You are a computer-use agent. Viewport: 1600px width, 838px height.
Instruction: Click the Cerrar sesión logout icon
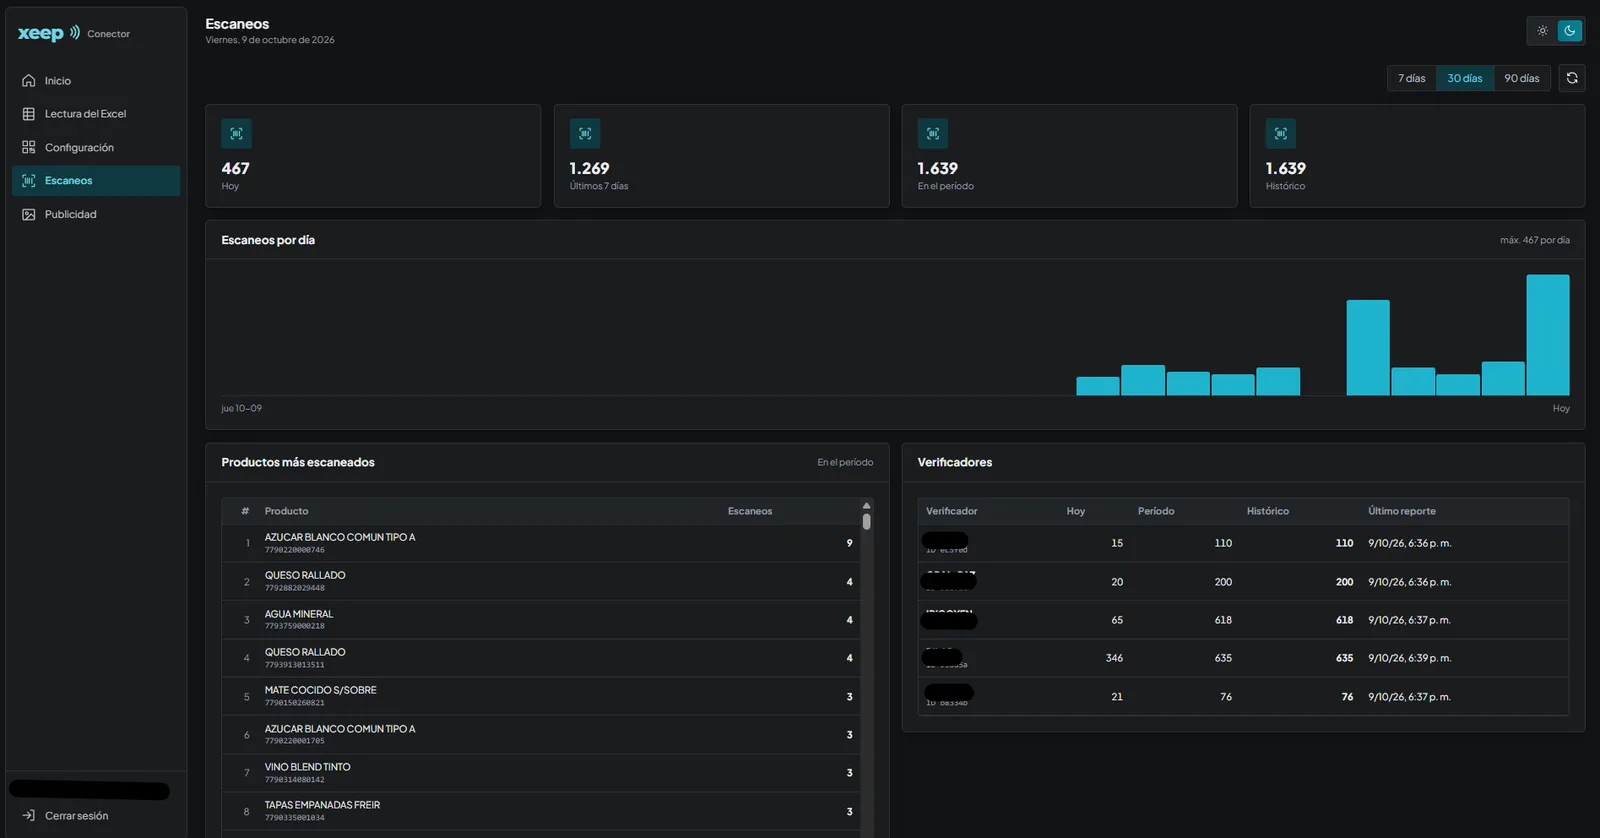pyautogui.click(x=29, y=816)
